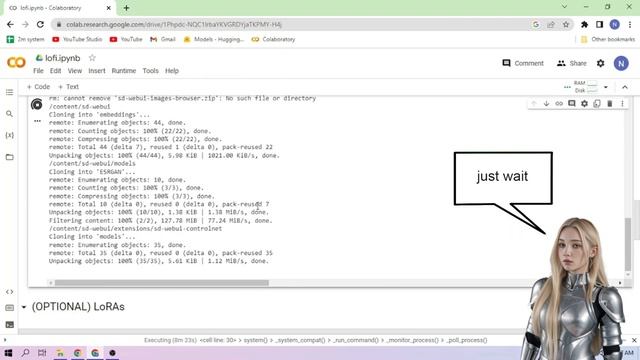640x360 pixels.
Task: Open the table of contents sidebar
Action: pyautogui.click(x=9, y=92)
